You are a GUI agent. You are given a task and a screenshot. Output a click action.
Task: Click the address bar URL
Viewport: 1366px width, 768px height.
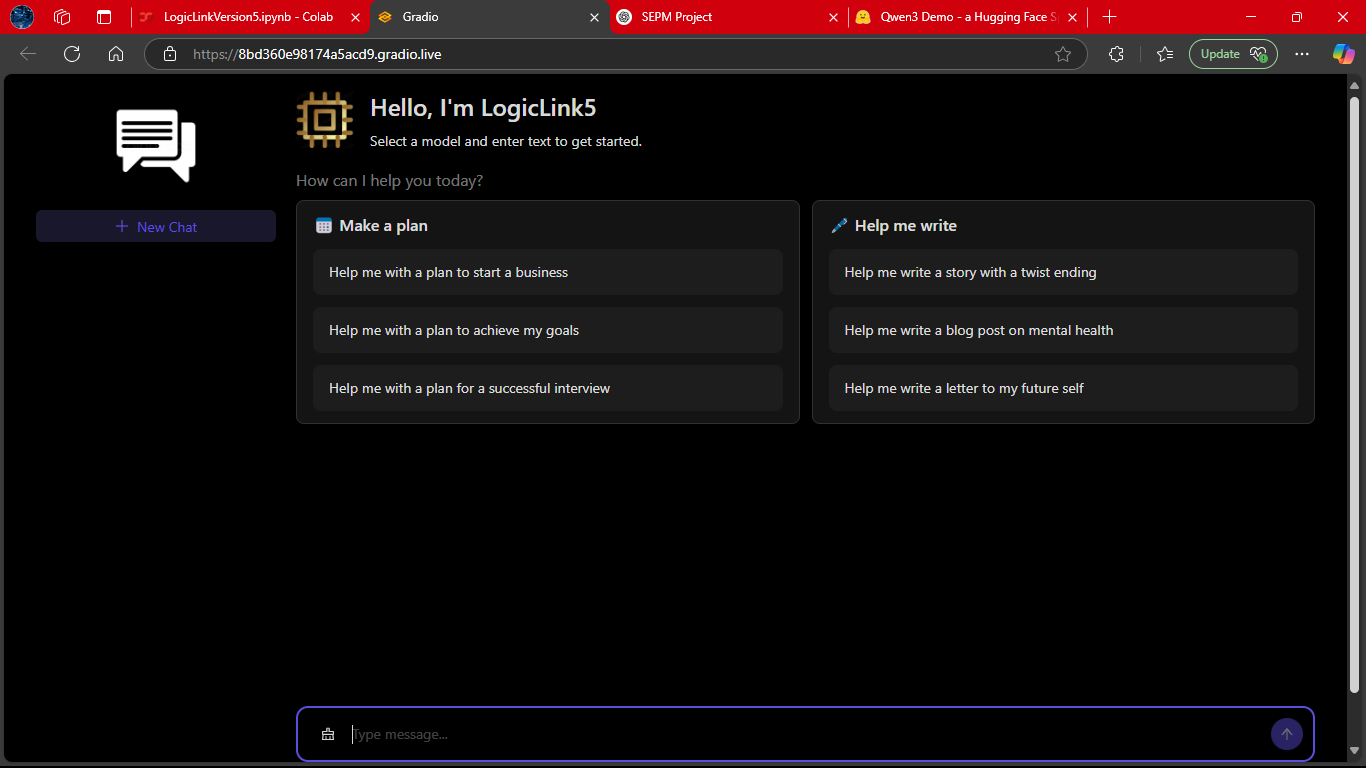tap(317, 54)
